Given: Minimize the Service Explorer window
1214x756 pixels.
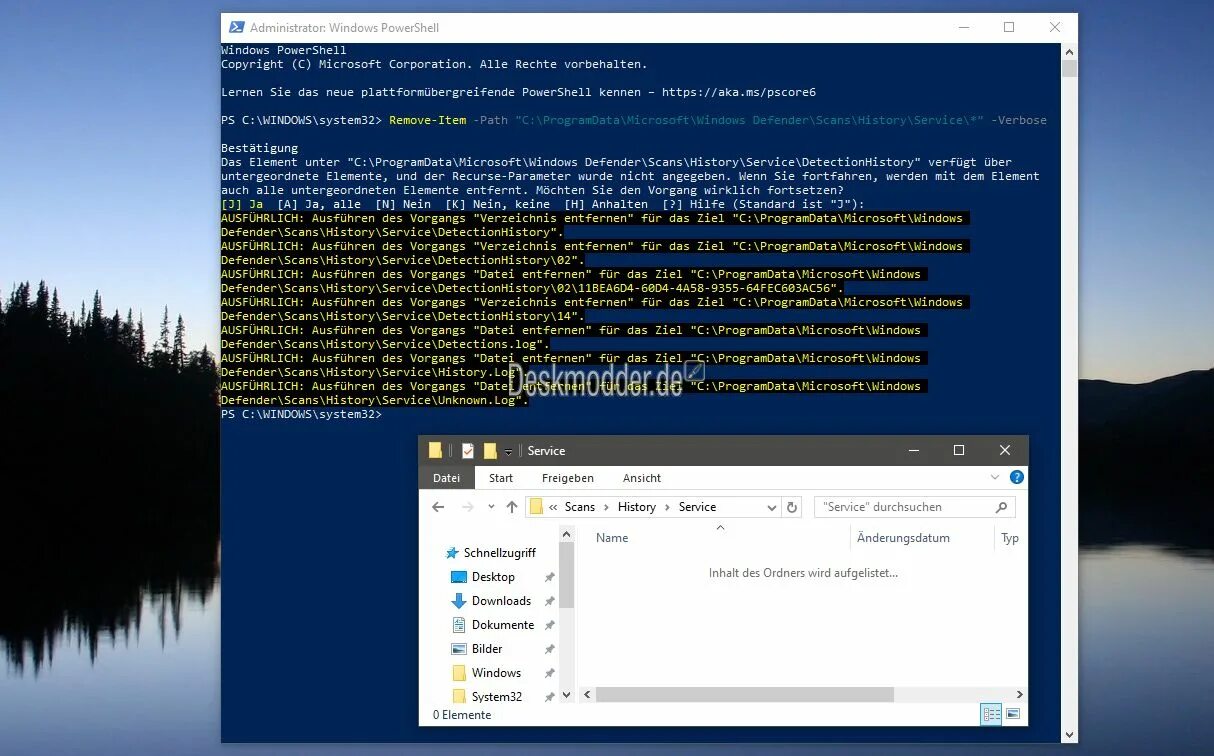Looking at the screenshot, I should pos(912,451).
